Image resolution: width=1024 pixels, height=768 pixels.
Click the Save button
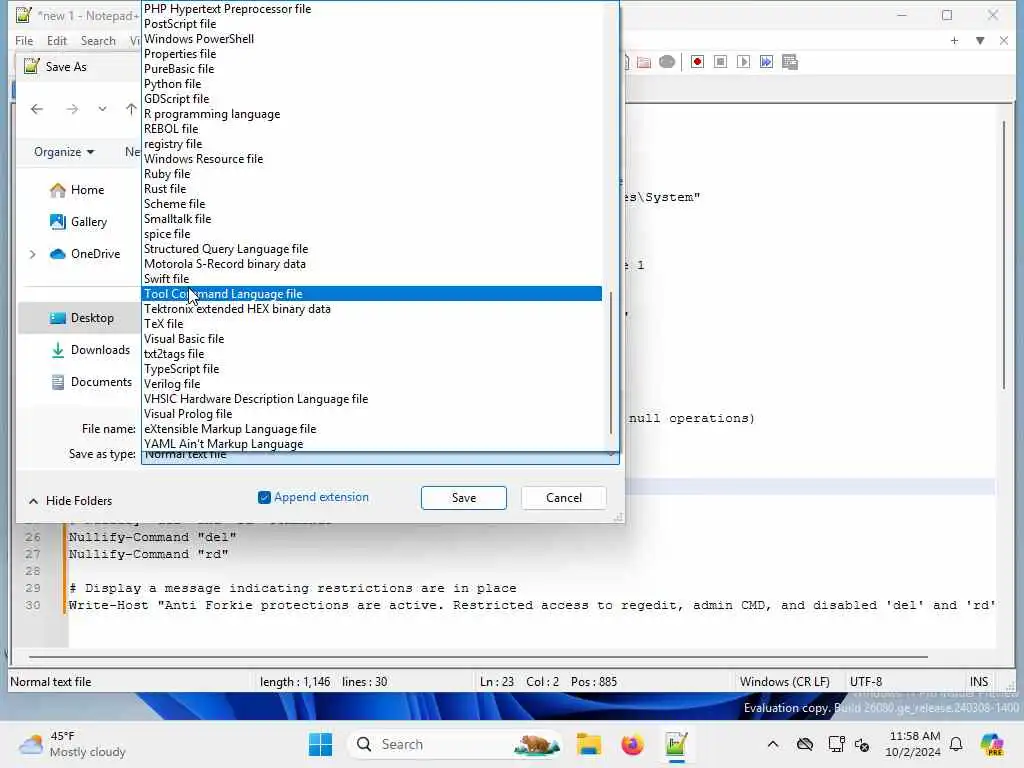coord(464,498)
